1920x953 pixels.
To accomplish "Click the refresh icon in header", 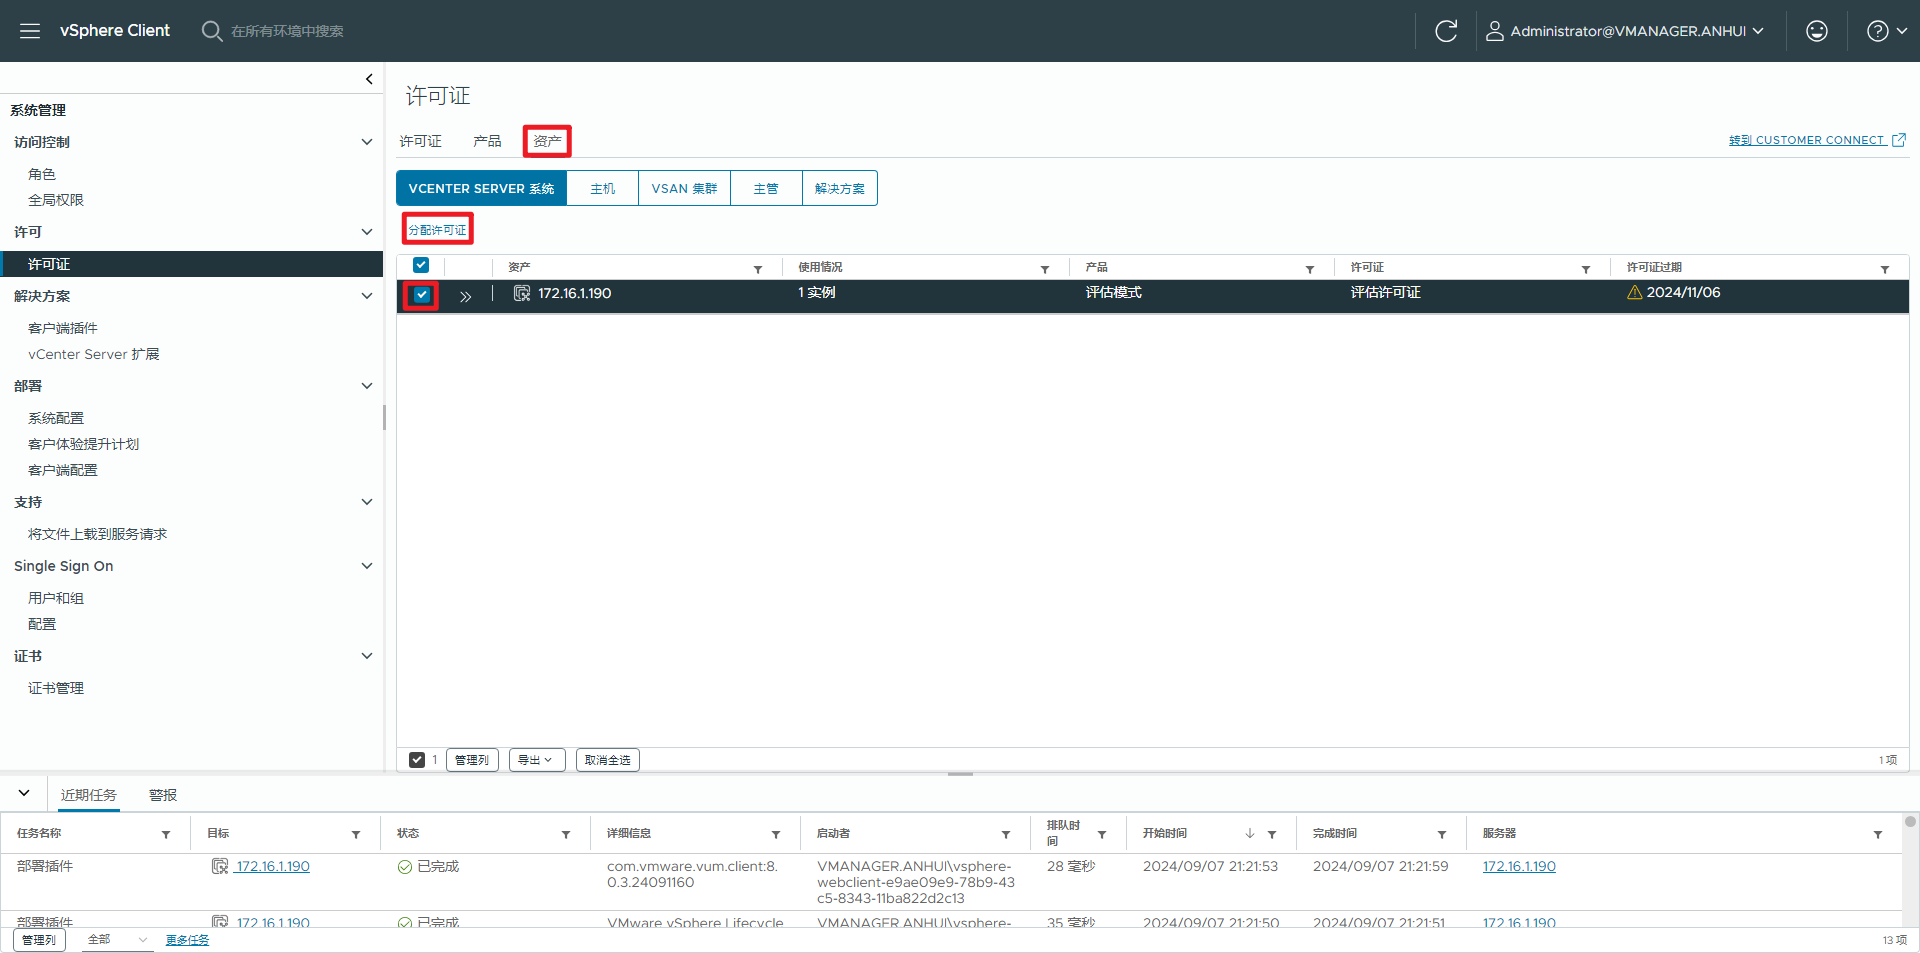I will point(1446,31).
